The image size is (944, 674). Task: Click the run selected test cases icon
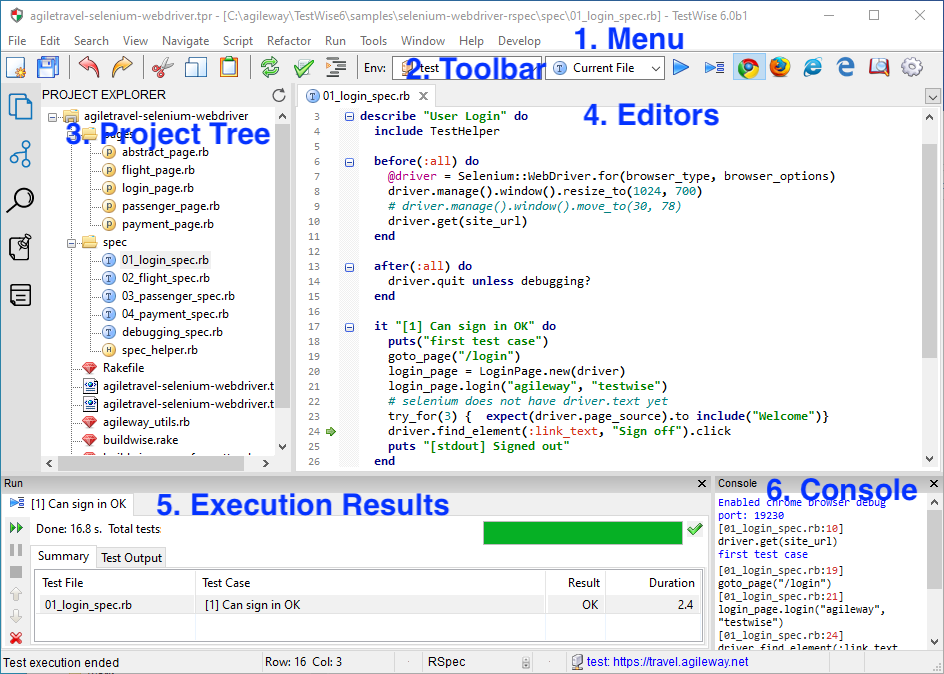715,67
